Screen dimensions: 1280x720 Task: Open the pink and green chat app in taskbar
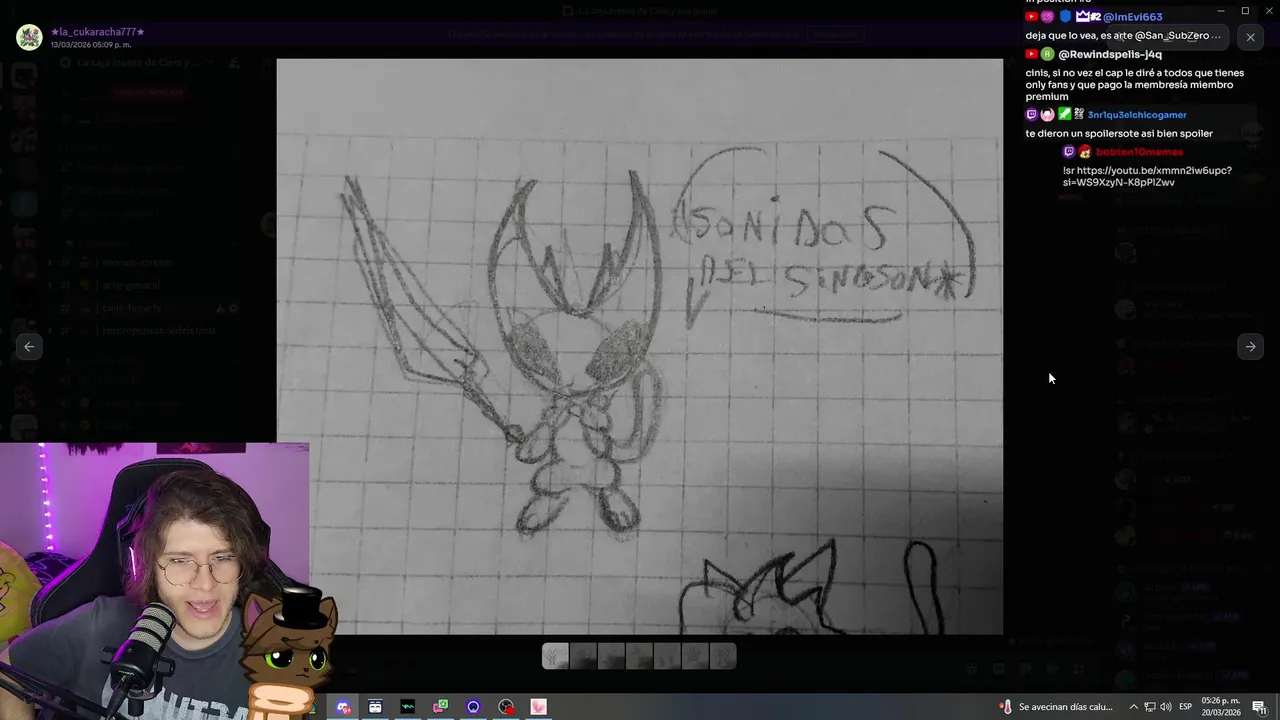click(440, 707)
